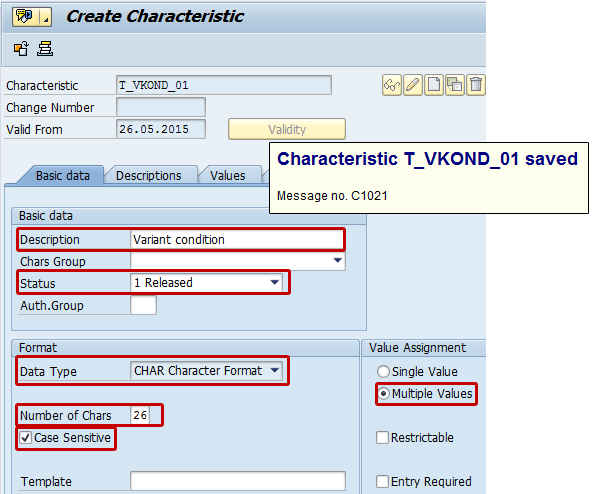600x494 pixels.
Task: Expand the Chars Group dropdown
Action: click(x=337, y=261)
